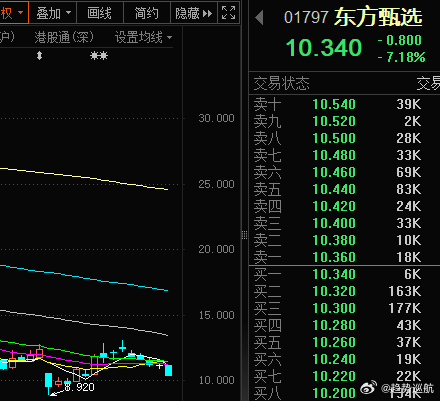Click the 买一 bid price 10.340
The image size is (440, 401).
pos(334,274)
